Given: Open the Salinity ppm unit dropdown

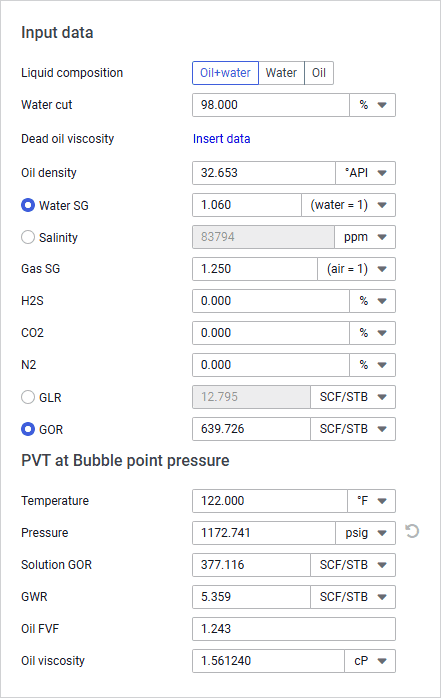Looking at the screenshot, I should pyautogui.click(x=365, y=237).
